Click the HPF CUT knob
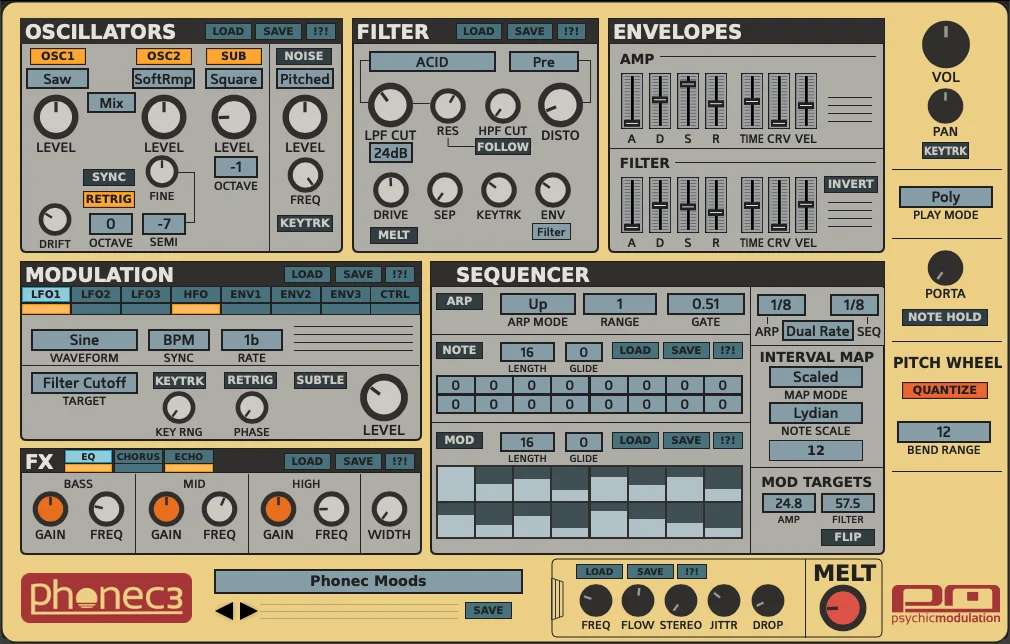 (x=502, y=106)
